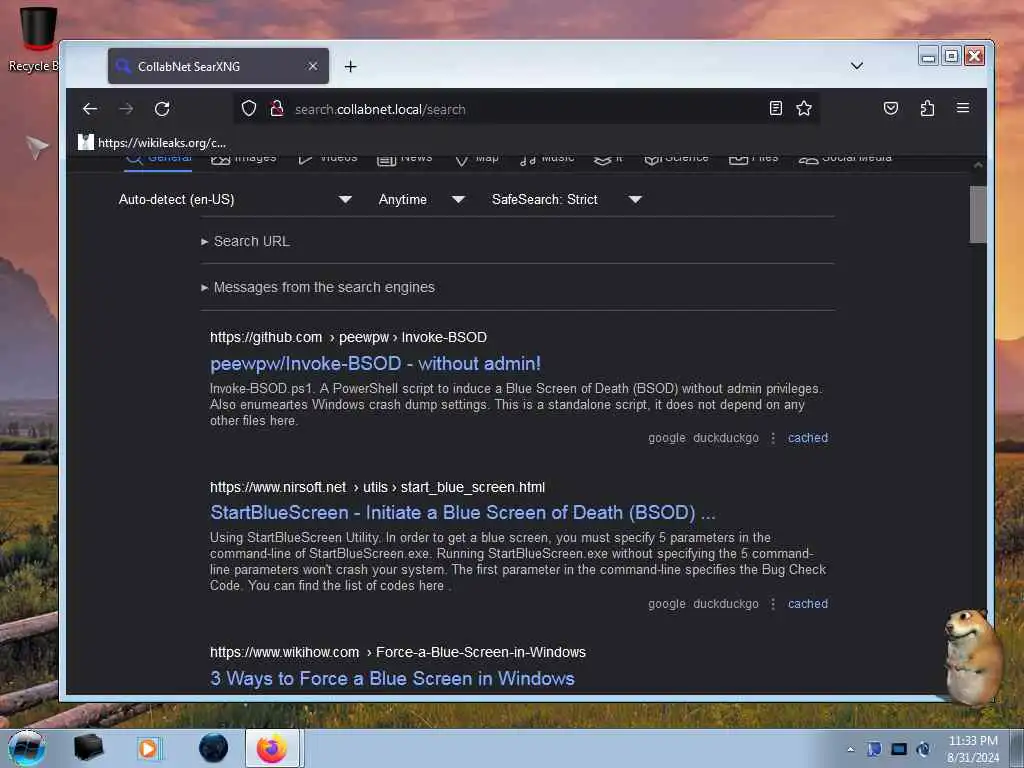This screenshot has width=1024, height=768.
Task: Open the three-dots menu for Invoke-BSOD result
Action: click(773, 438)
